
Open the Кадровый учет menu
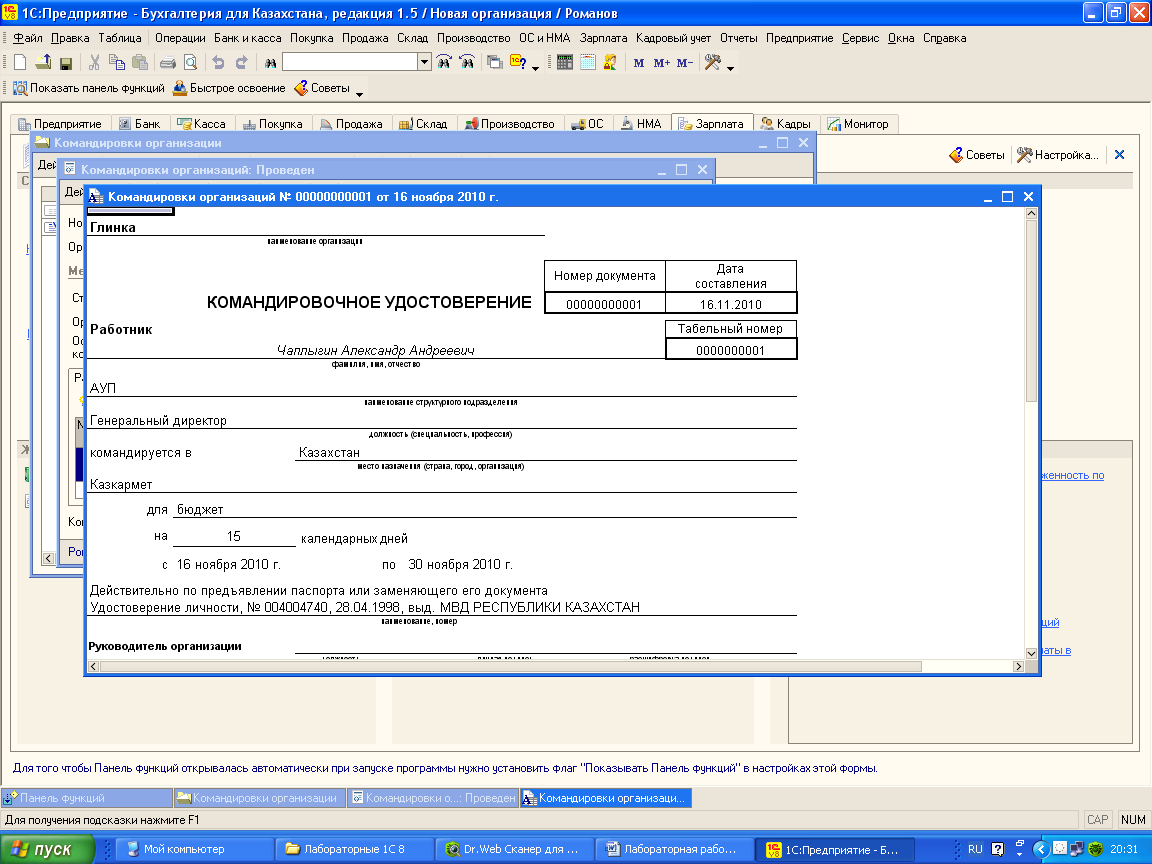[674, 38]
